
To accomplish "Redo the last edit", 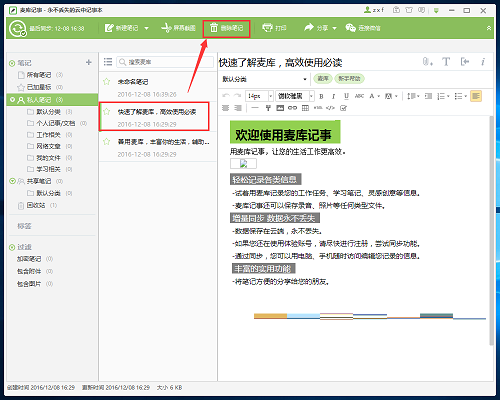I will tap(237, 96).
